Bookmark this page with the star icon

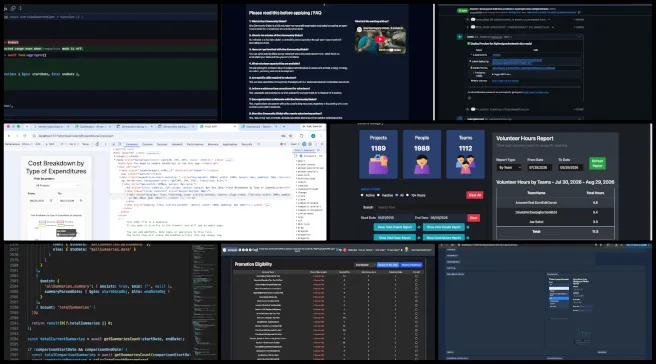coord(290,136)
